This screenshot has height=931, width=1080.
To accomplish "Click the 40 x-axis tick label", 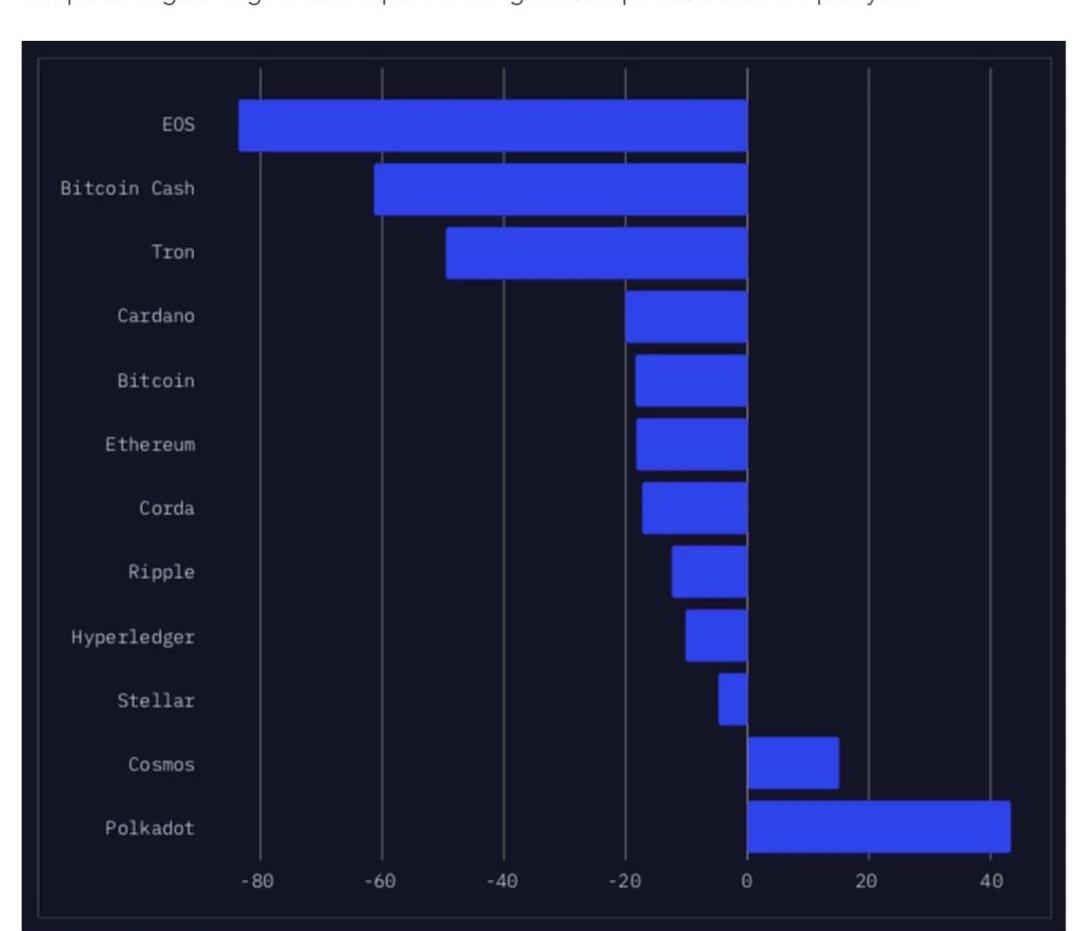I will click(x=991, y=881).
